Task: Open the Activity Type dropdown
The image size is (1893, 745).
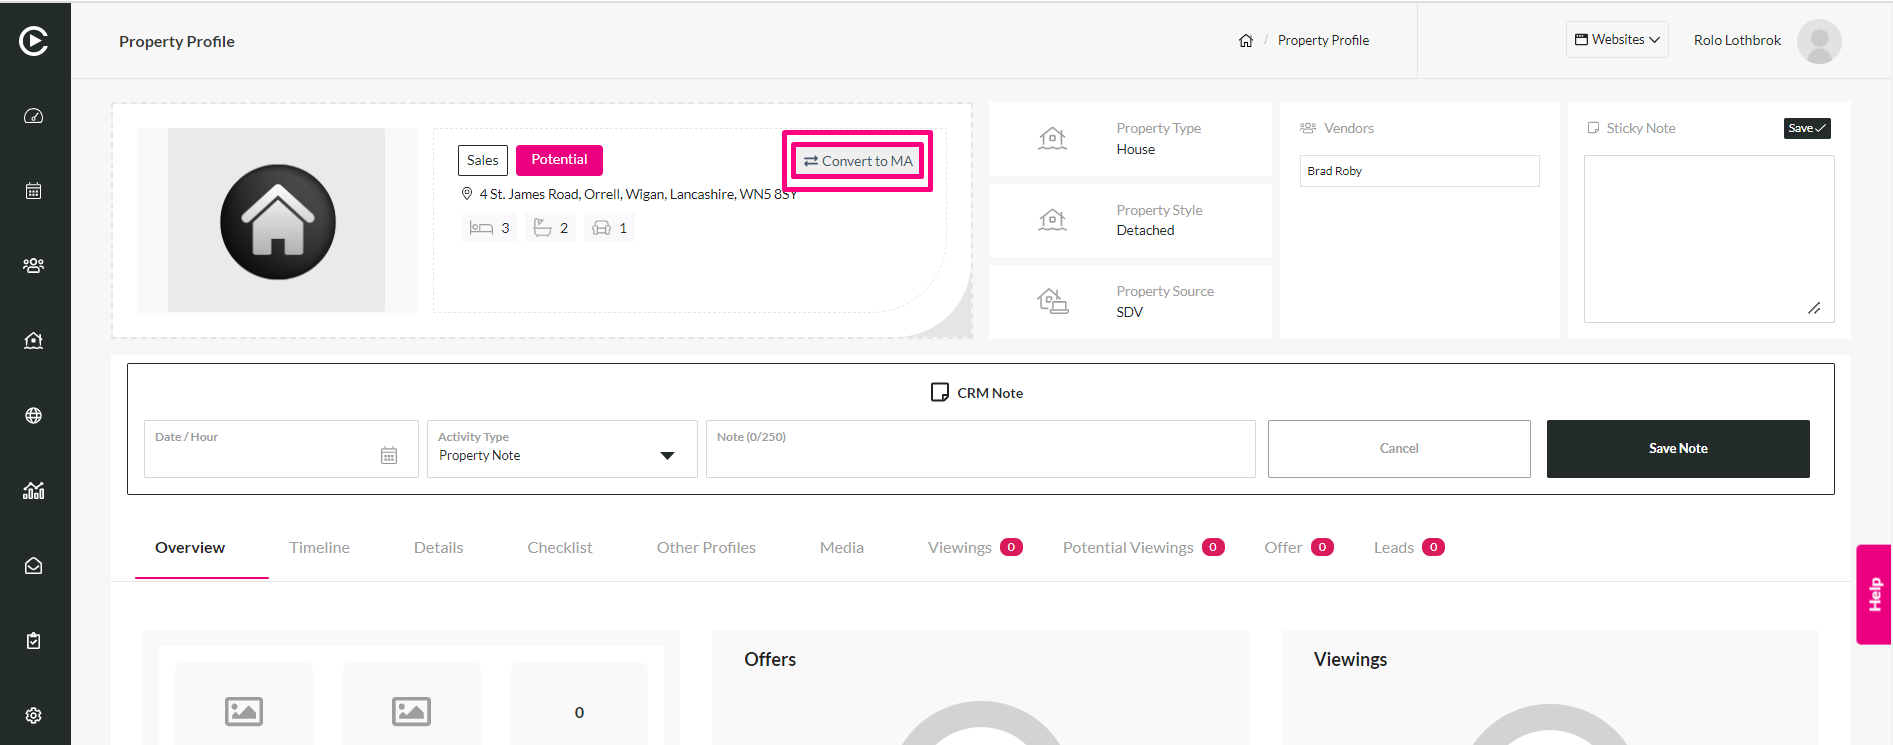Action: click(562, 449)
